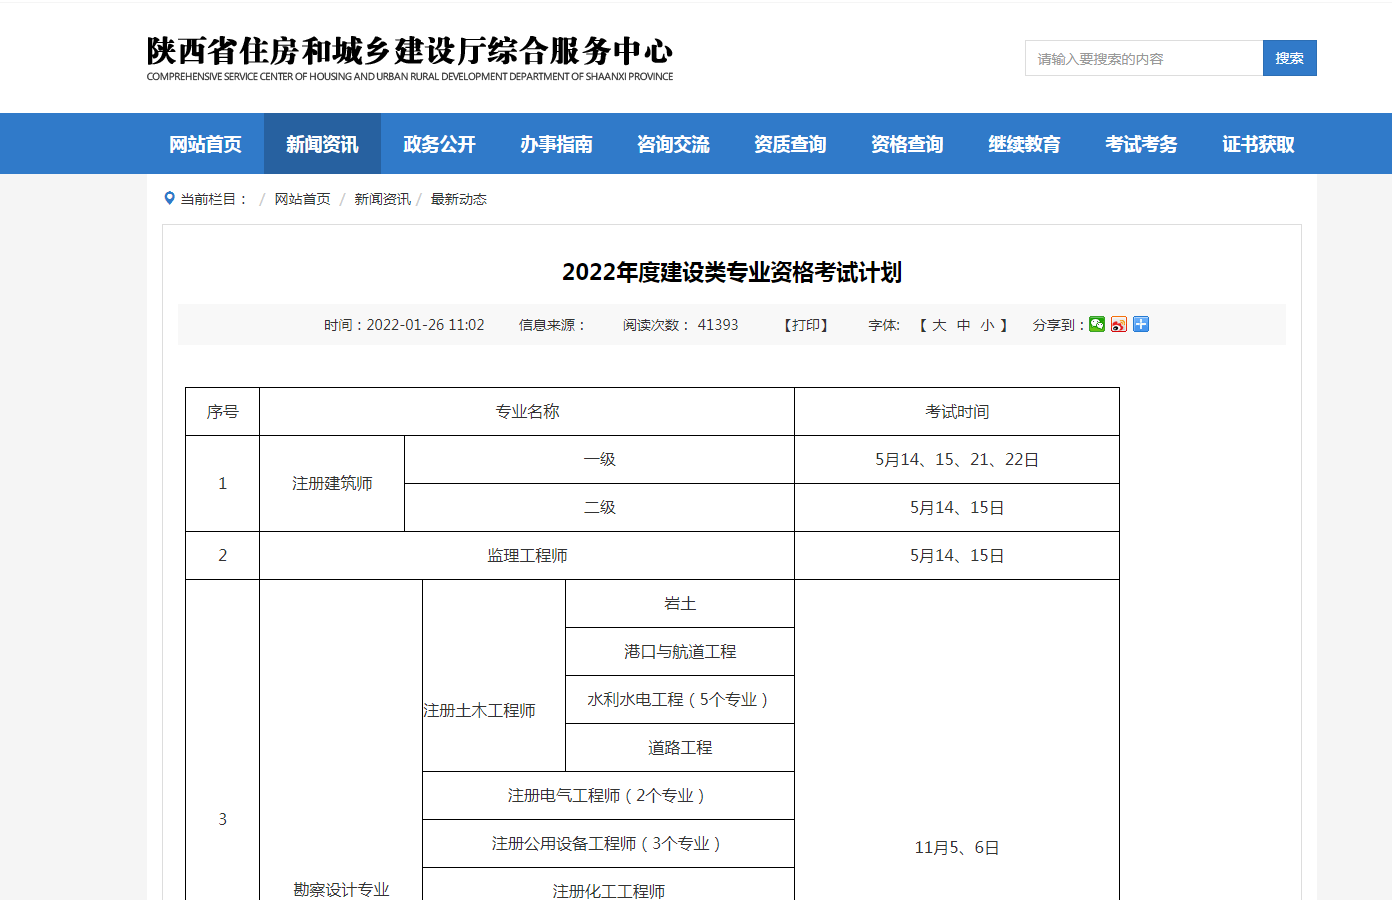The image size is (1392, 900).
Task: Set font size to 中
Action: [x=963, y=325]
